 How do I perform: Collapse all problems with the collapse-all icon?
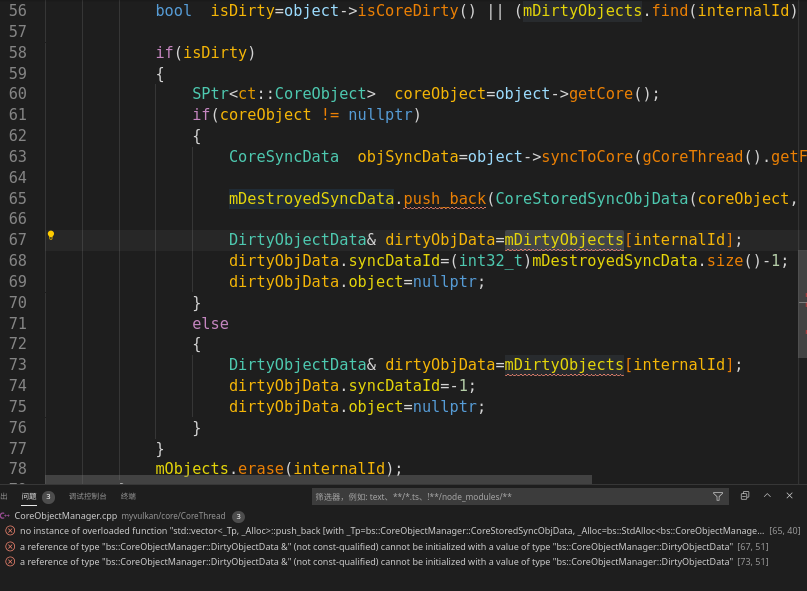745,496
